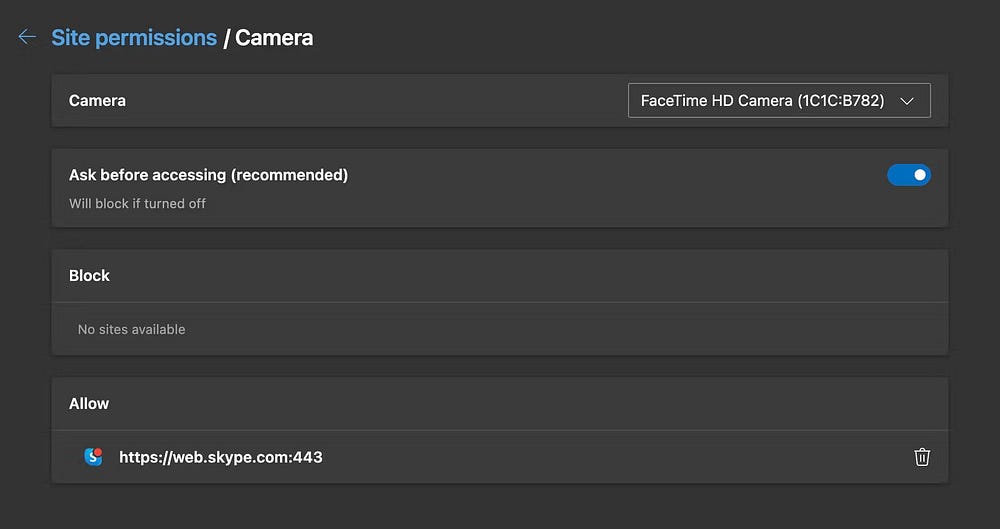The height and width of the screenshot is (529, 1000).
Task: Click the Skype favicon in the Allow list
Action: click(93, 457)
